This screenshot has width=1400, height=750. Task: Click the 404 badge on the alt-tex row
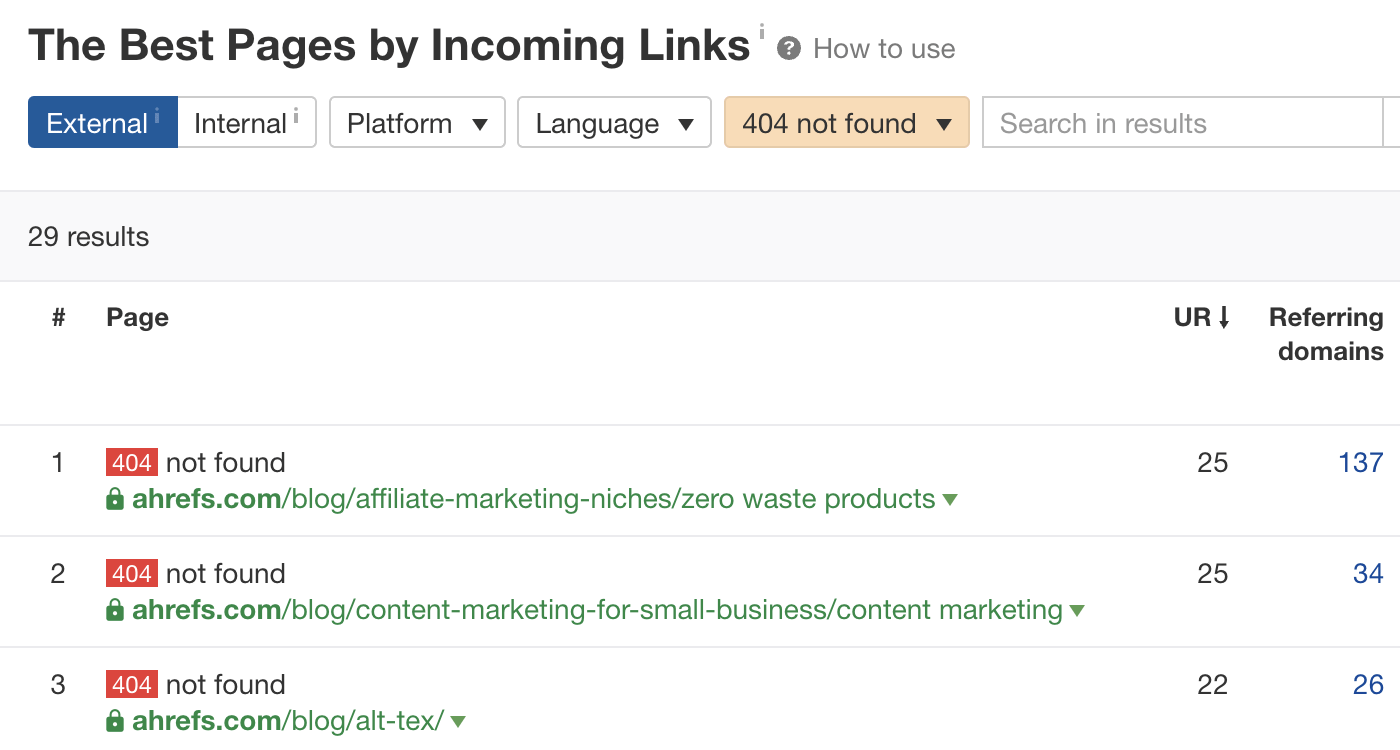coord(129,684)
